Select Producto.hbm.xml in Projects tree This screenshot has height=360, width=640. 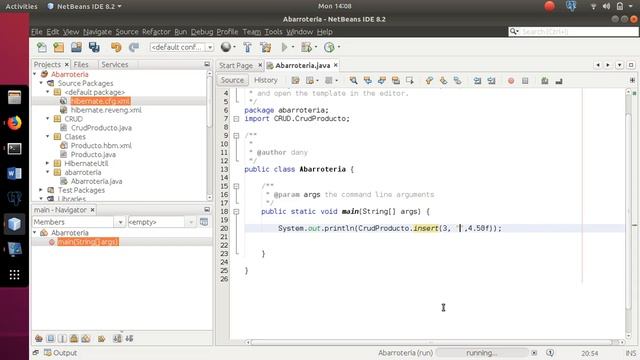click(x=101, y=146)
